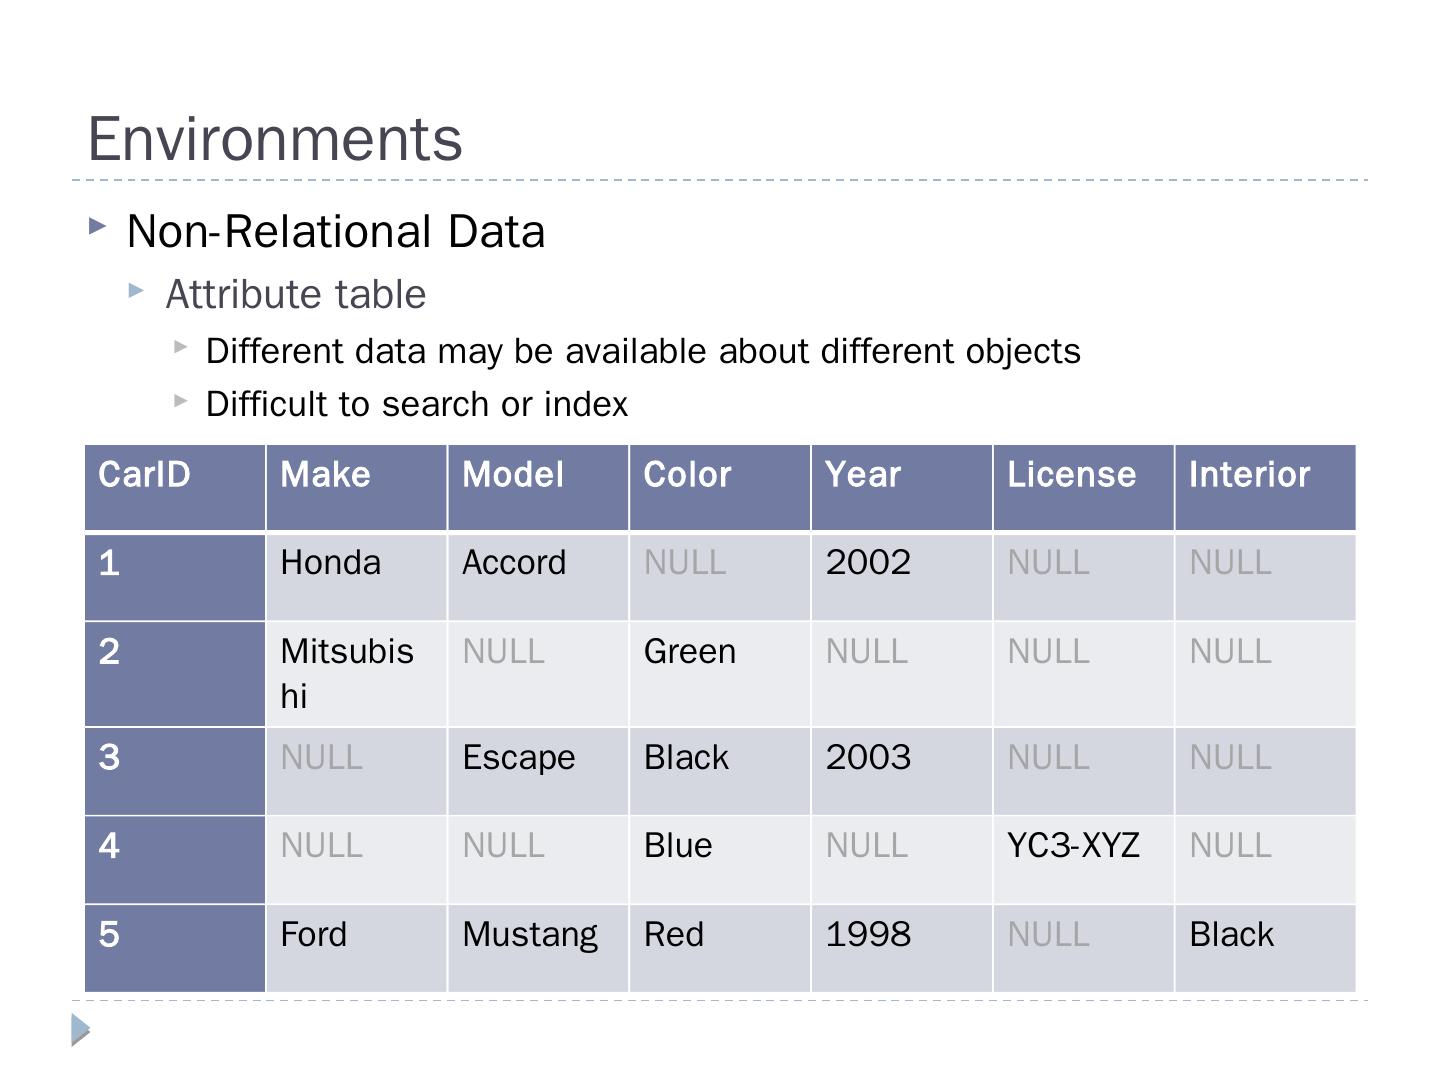The height and width of the screenshot is (1080, 1440).
Task: Select the Honda cell in the table
Action: 330,563
